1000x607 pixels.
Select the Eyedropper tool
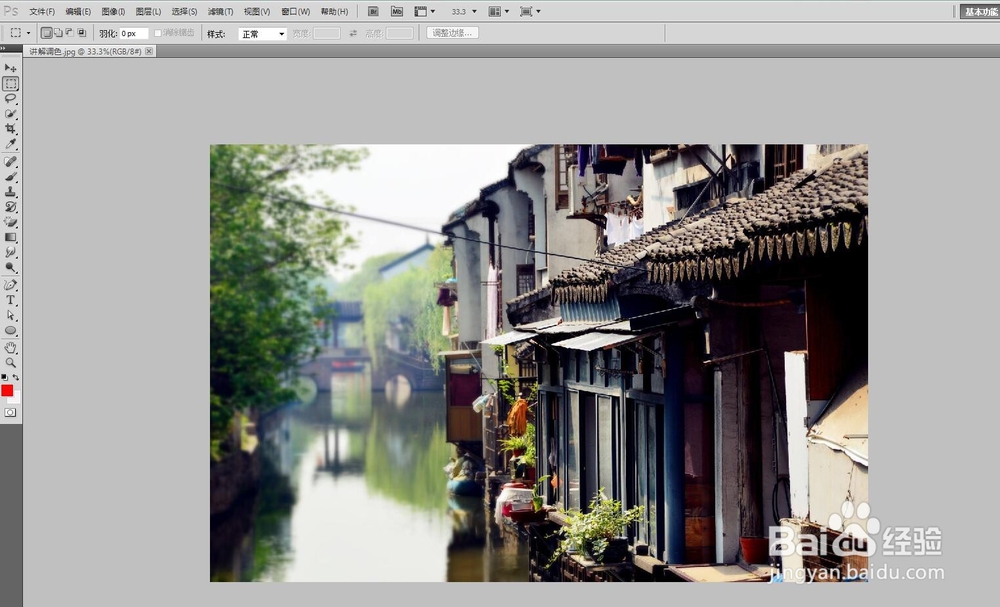(x=10, y=144)
